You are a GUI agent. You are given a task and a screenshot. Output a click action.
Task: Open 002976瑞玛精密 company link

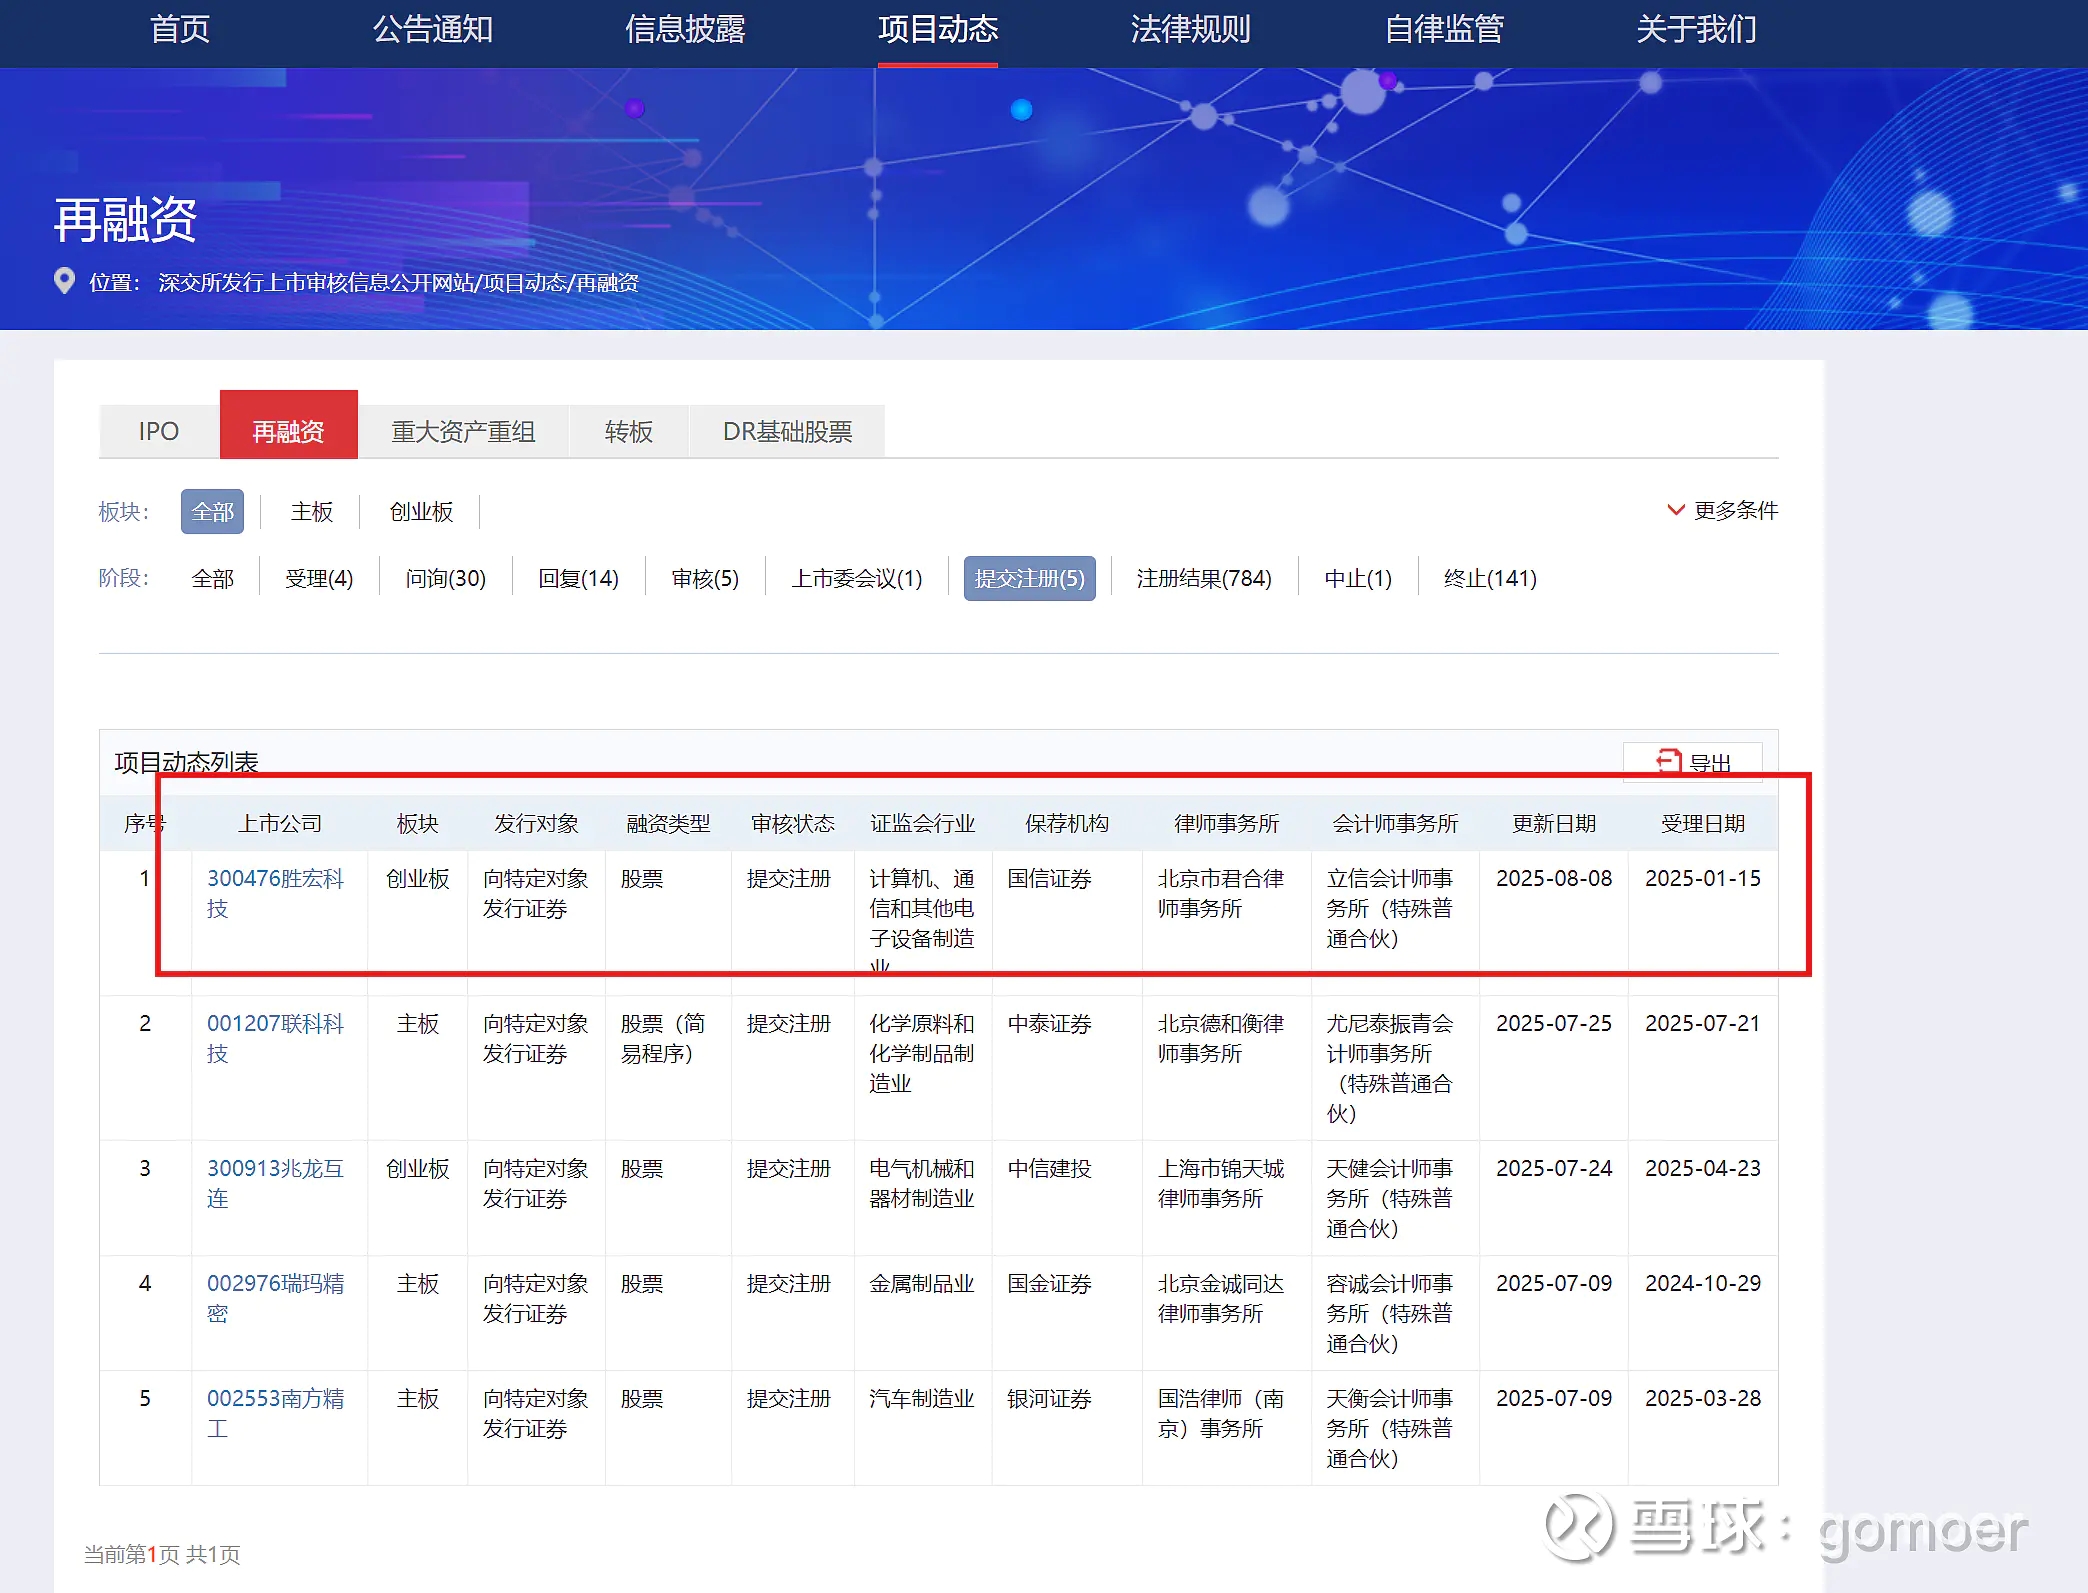click(275, 1298)
